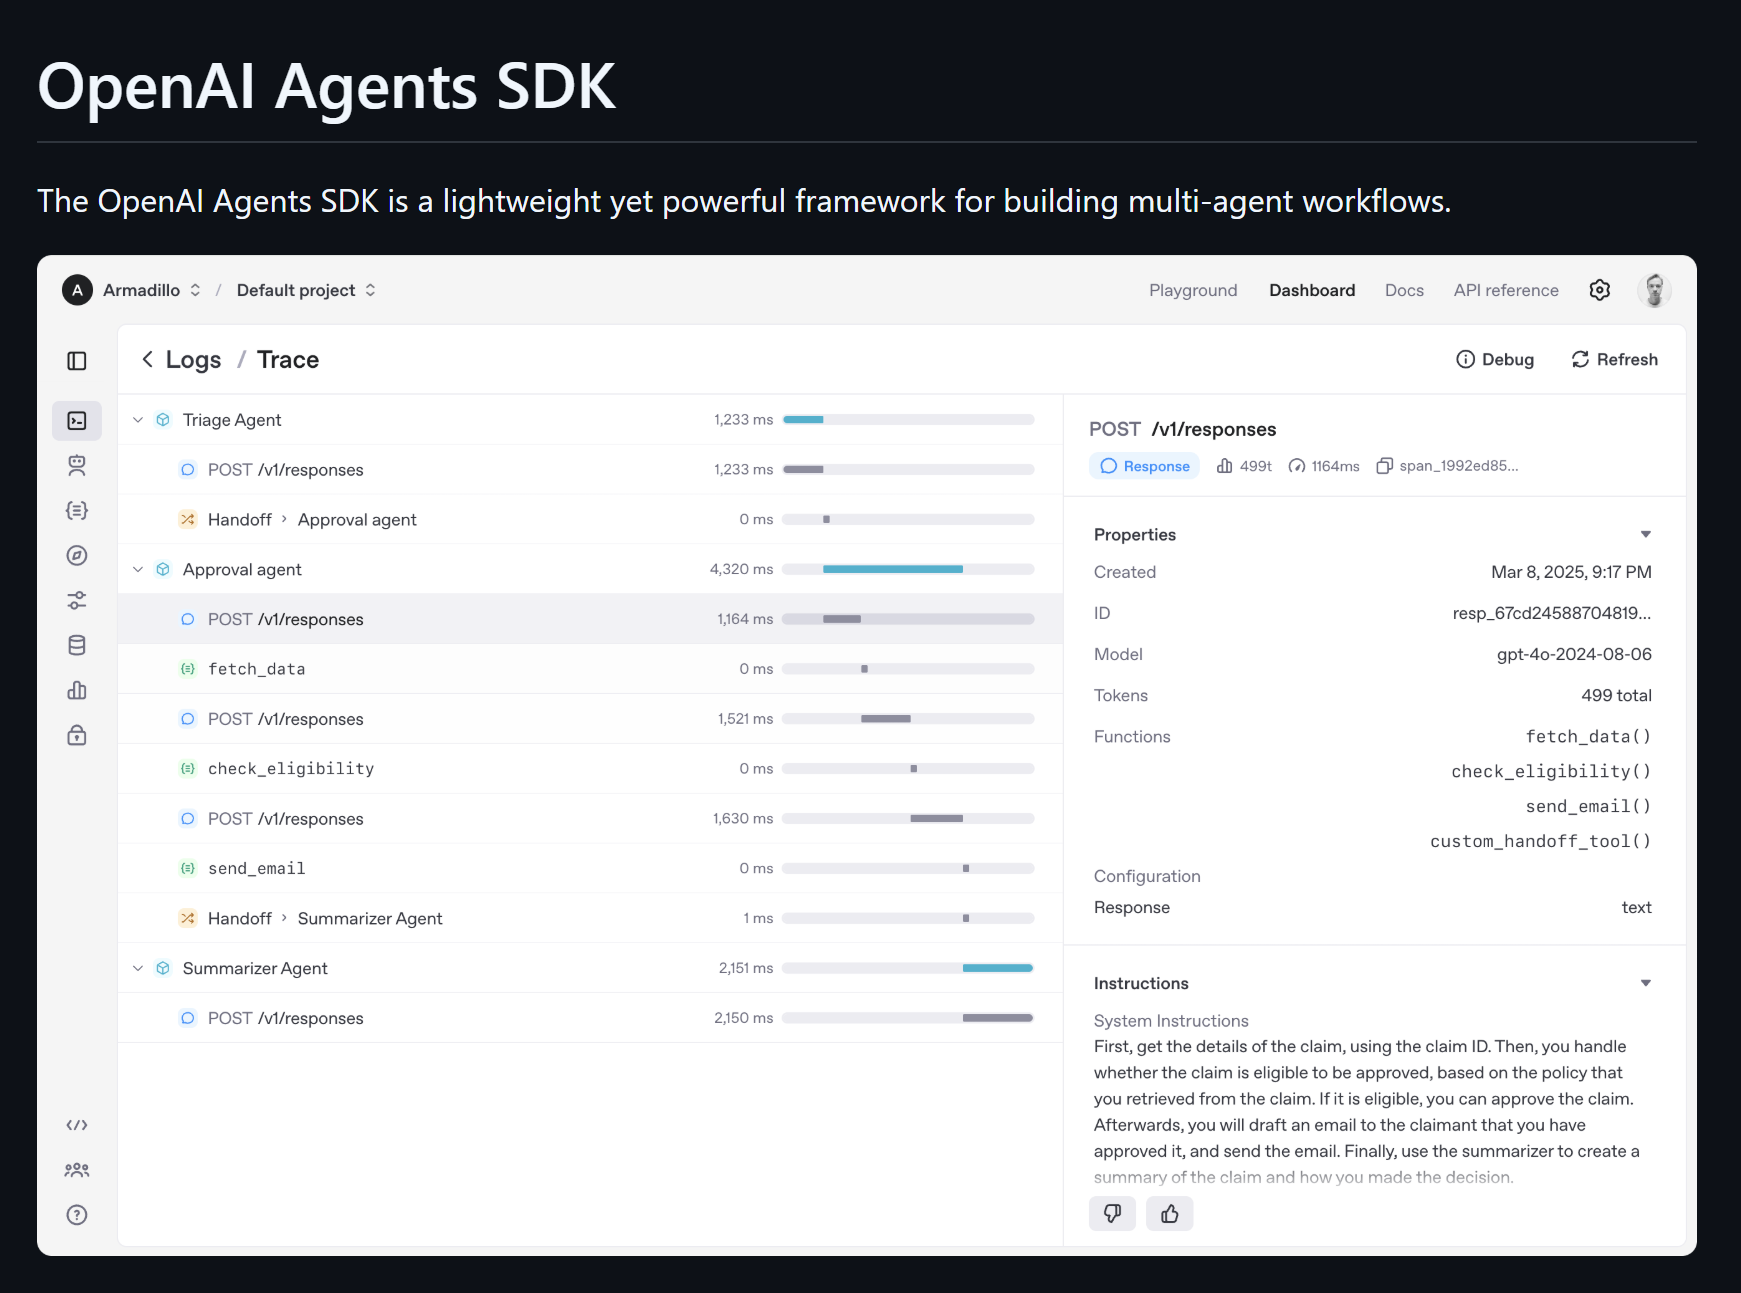Click the response ID resp_67cd24588704819...
This screenshot has height=1293, width=1741.
coord(1552,613)
